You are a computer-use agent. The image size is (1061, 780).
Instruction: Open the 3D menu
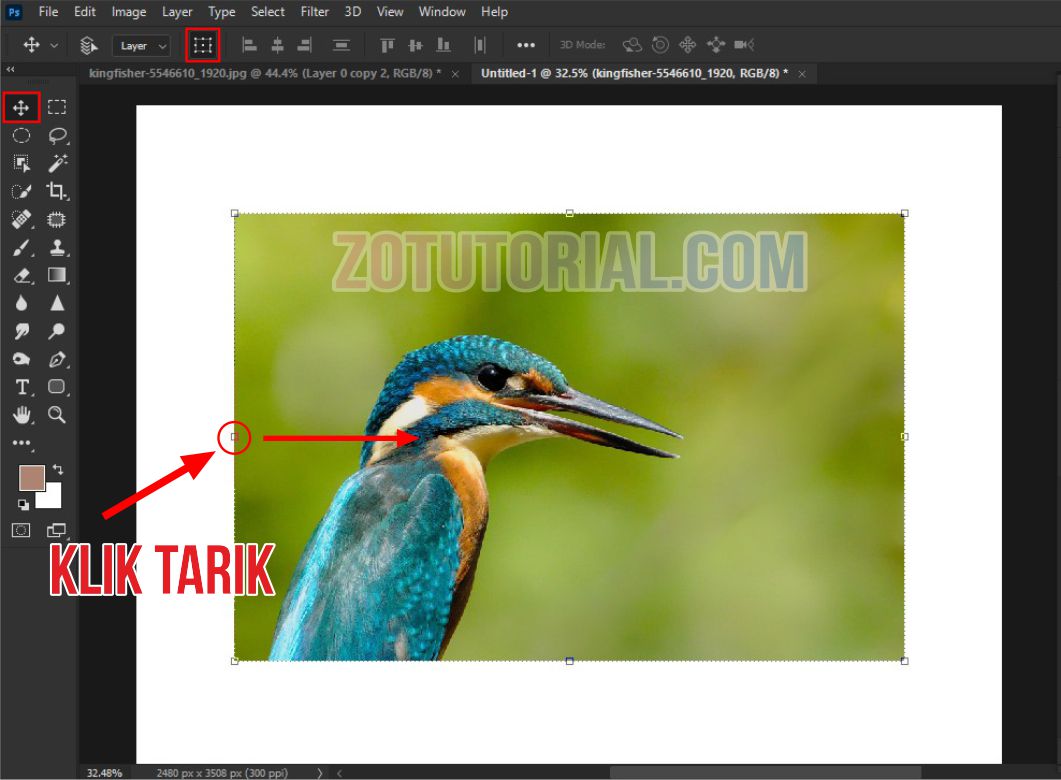[353, 12]
